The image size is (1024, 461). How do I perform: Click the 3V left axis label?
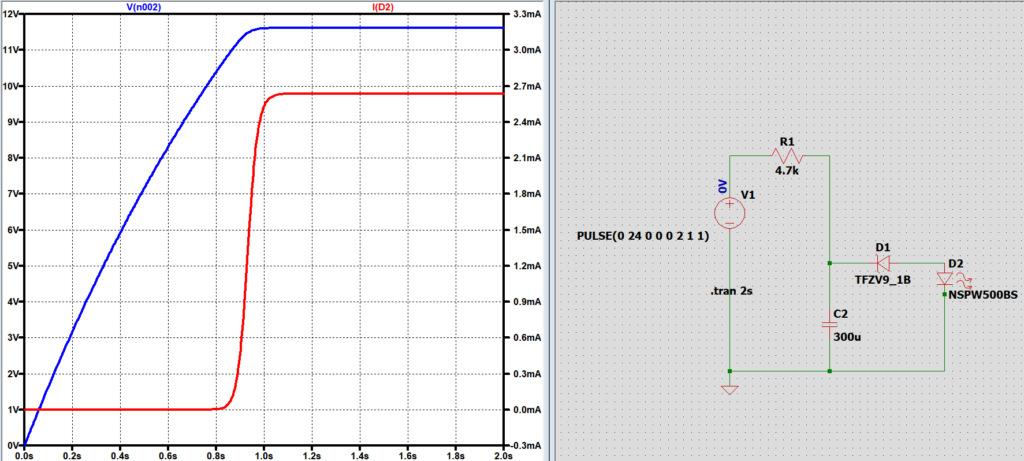[14, 338]
